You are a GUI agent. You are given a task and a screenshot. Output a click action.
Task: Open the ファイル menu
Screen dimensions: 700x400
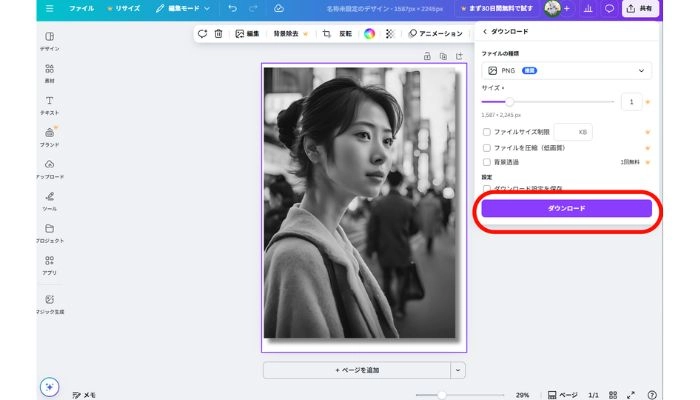tap(81, 8)
